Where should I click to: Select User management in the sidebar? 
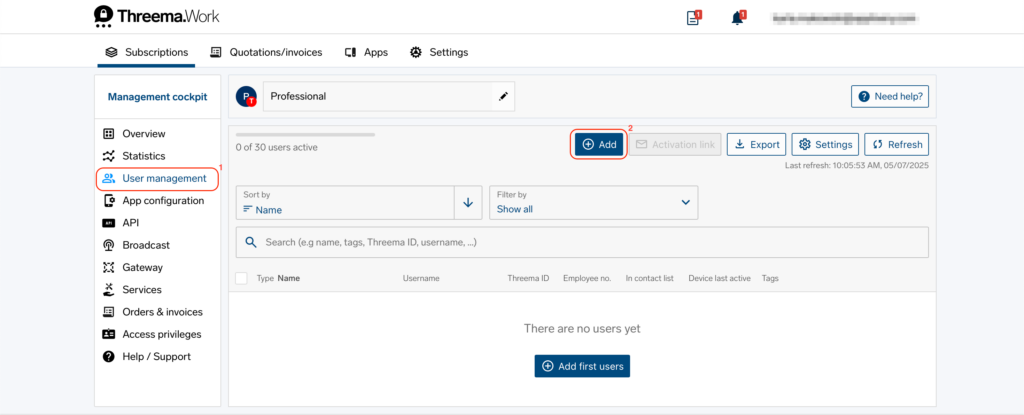[157, 178]
